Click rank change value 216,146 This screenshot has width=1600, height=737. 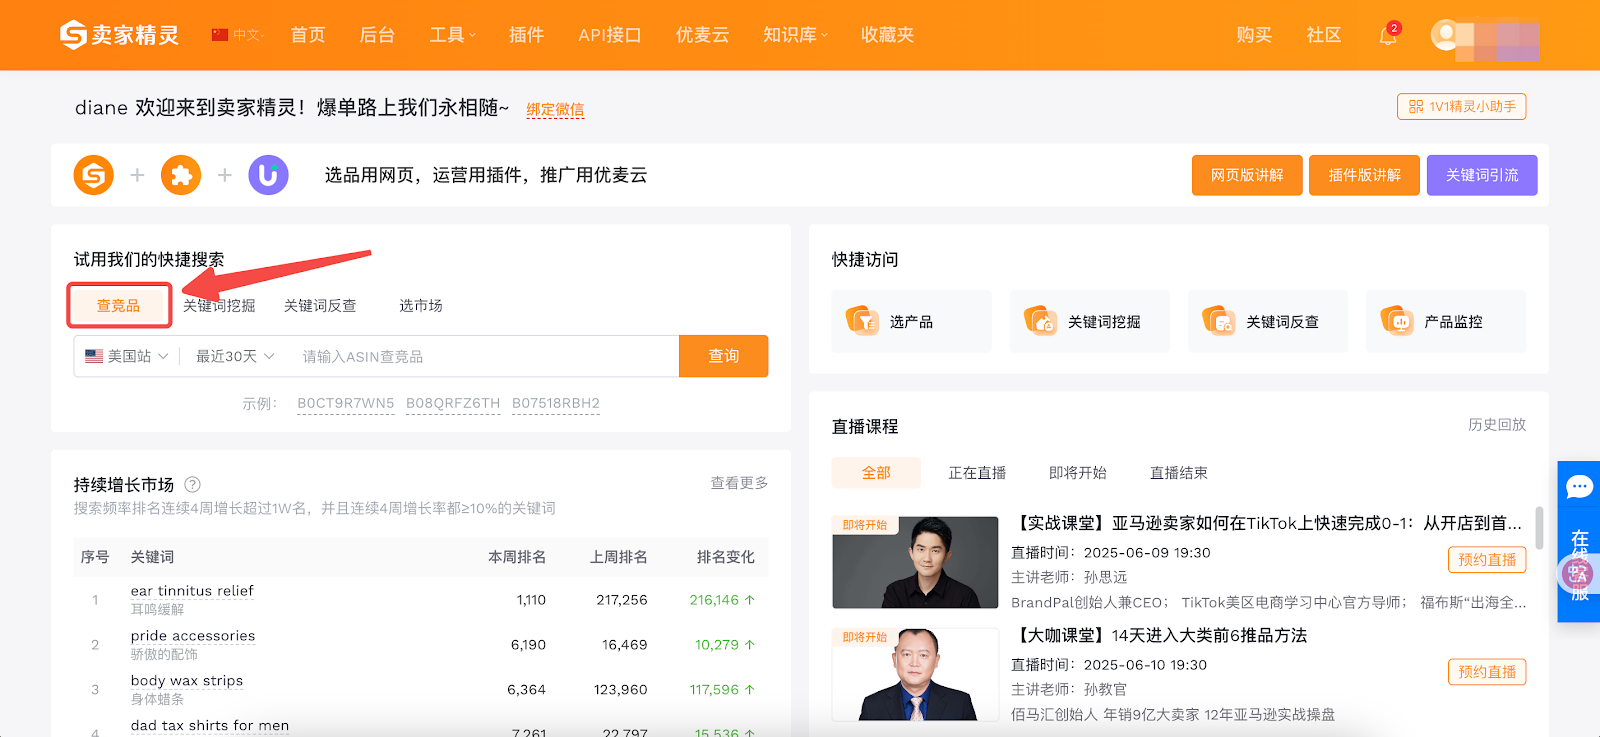tap(722, 600)
